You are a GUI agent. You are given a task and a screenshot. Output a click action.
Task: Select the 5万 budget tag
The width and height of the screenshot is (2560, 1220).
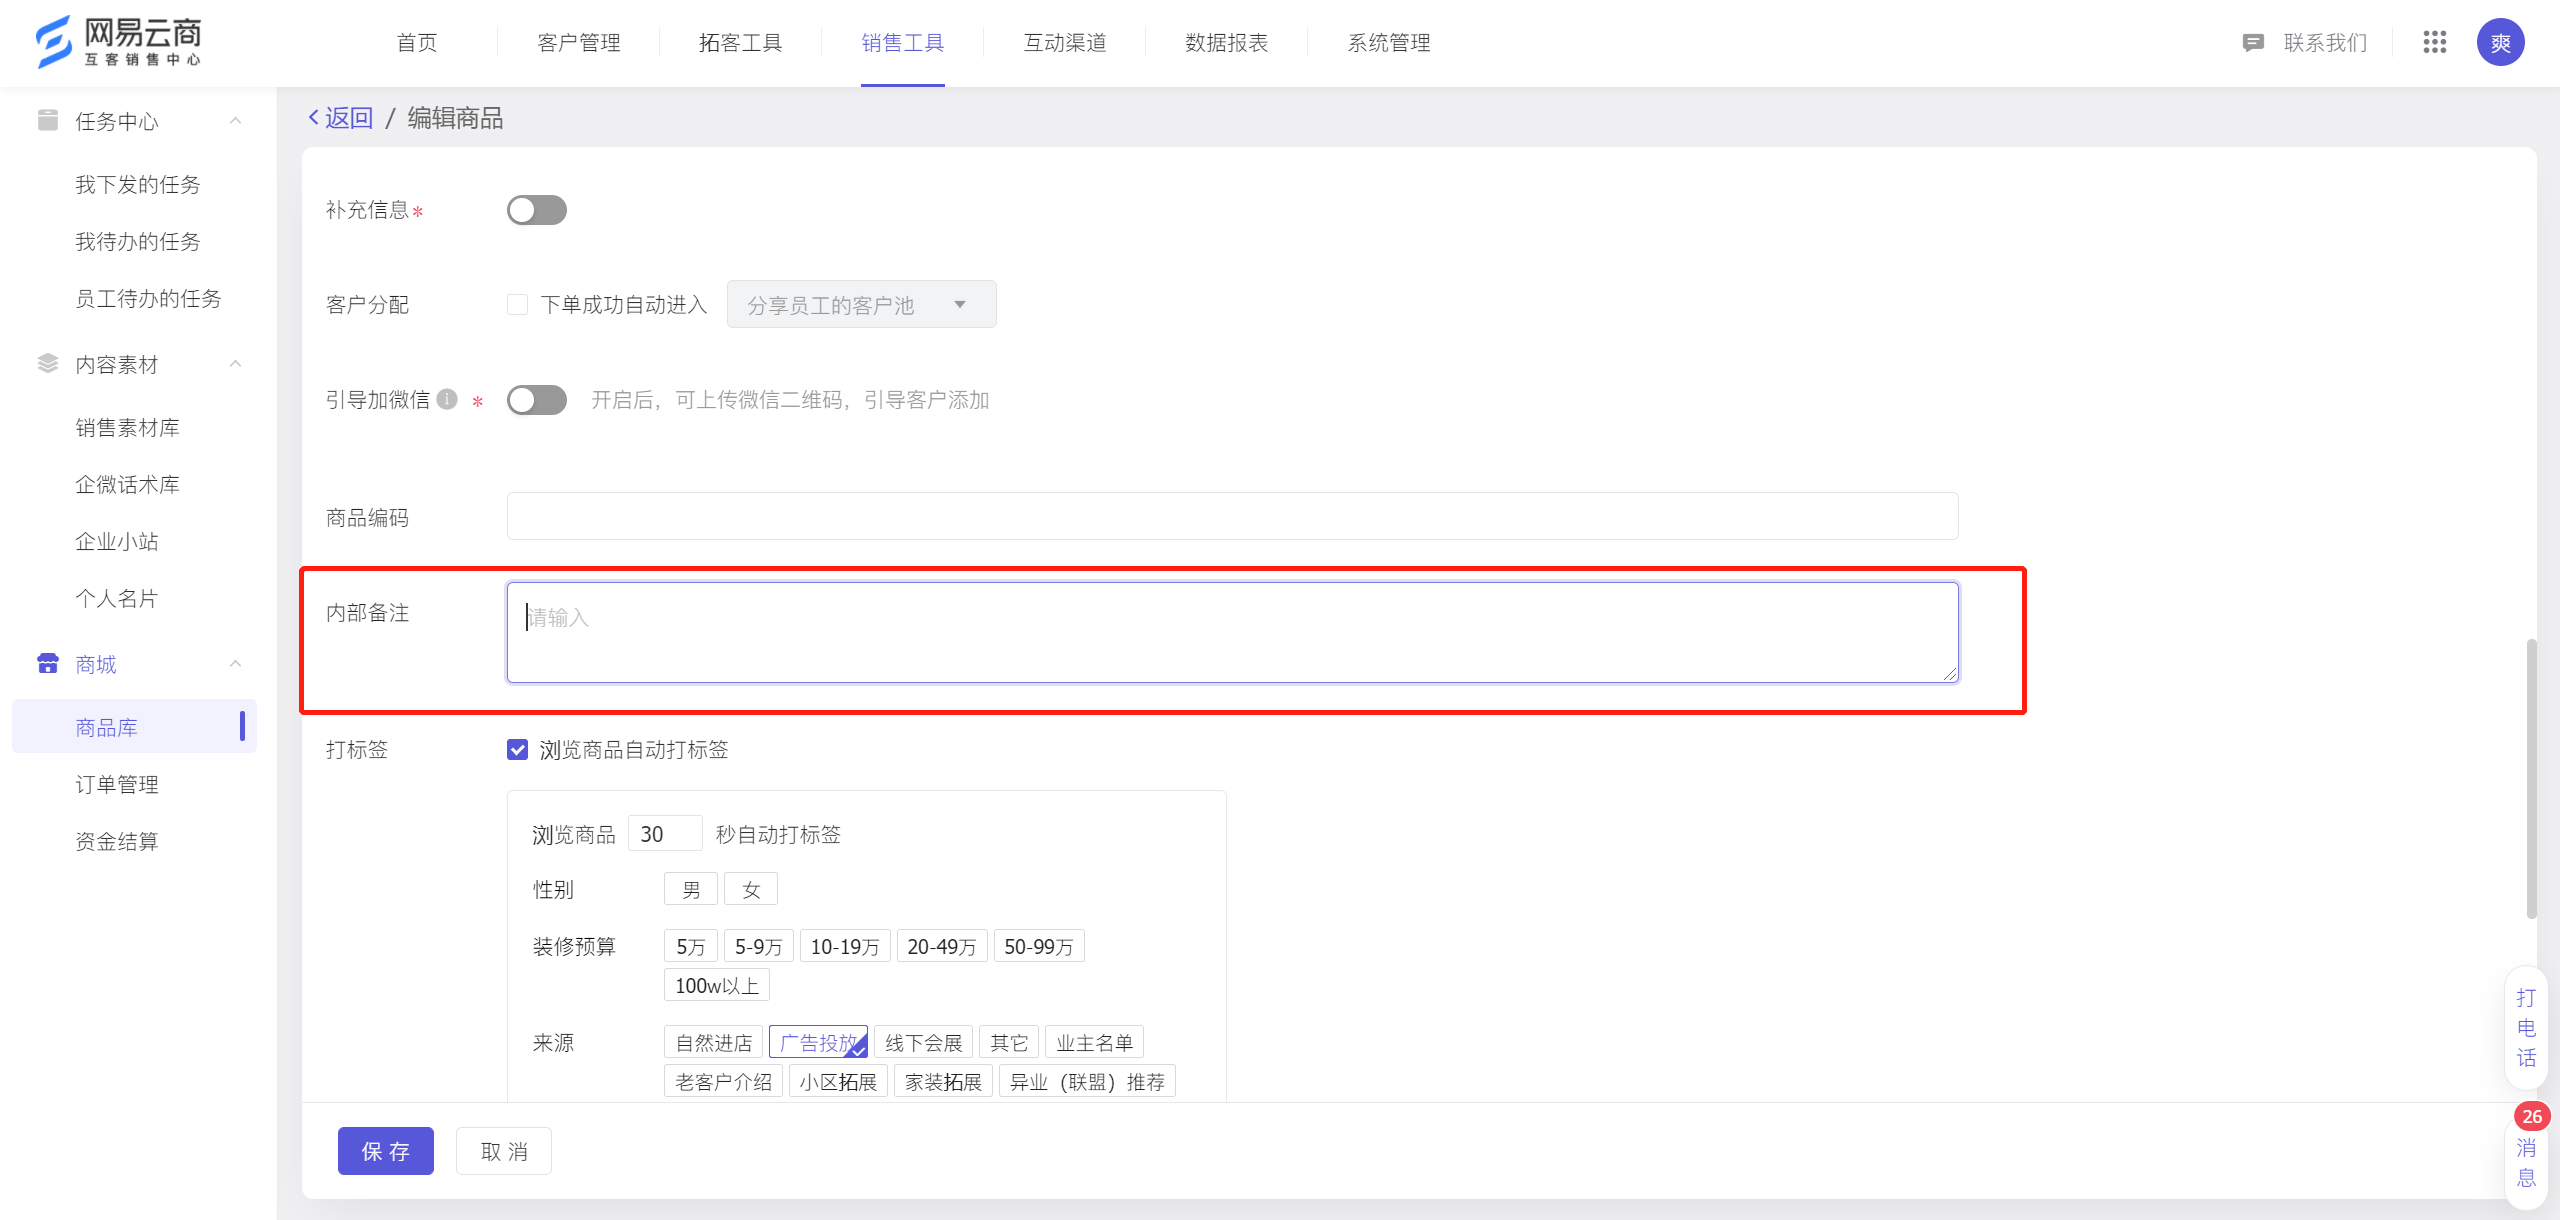click(x=690, y=946)
